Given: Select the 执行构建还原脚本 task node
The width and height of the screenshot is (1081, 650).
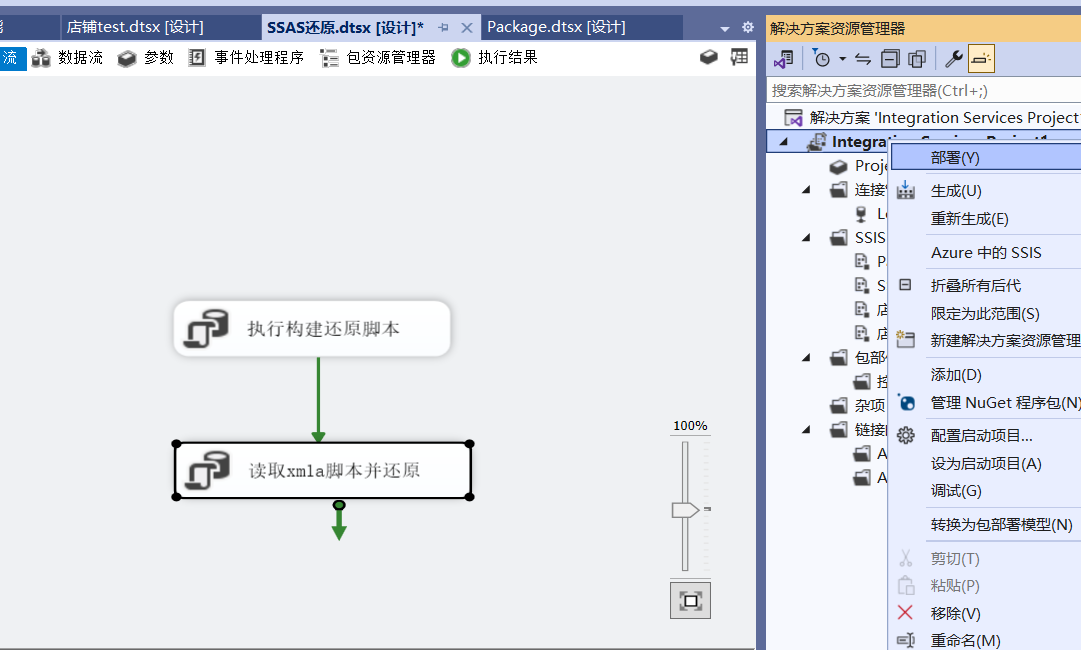Looking at the screenshot, I should [312, 329].
